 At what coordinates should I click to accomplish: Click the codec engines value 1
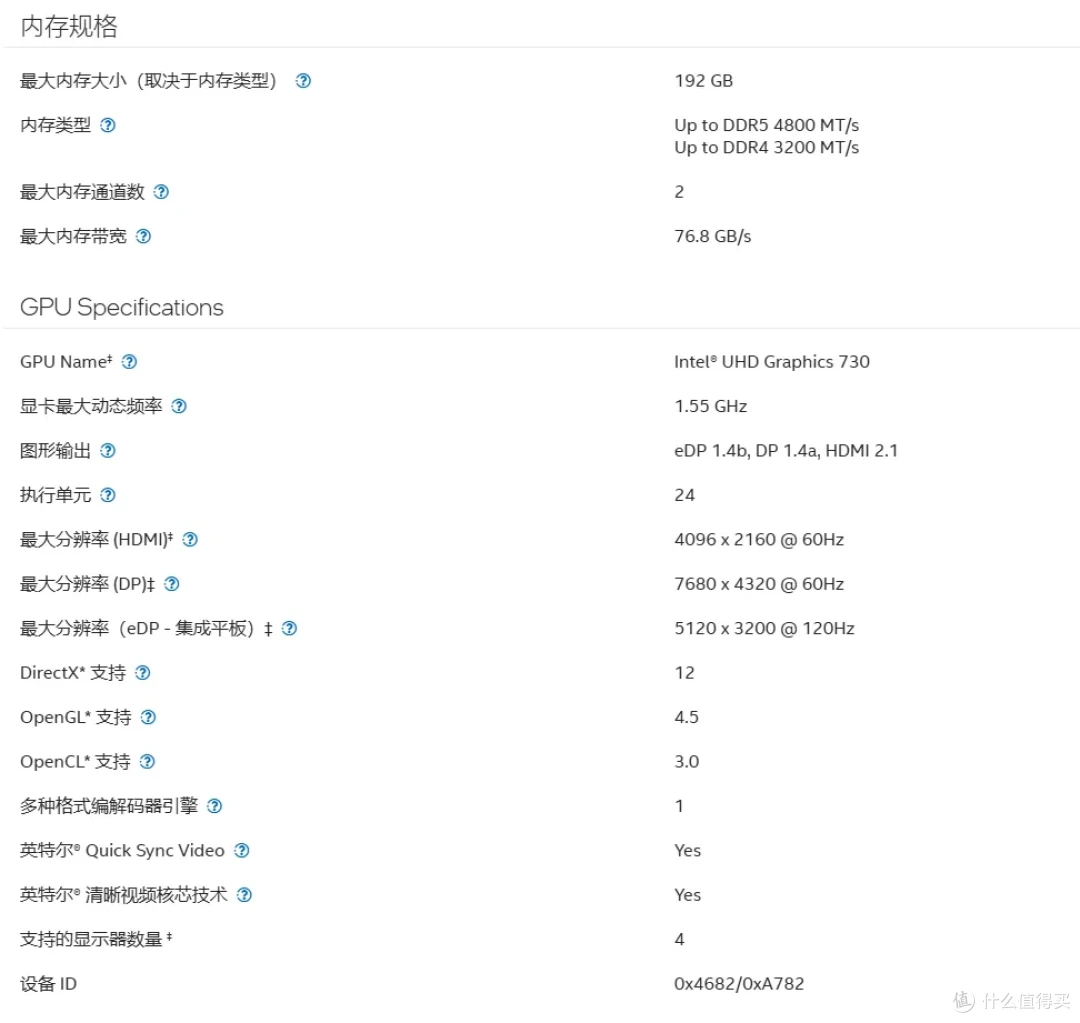(679, 806)
